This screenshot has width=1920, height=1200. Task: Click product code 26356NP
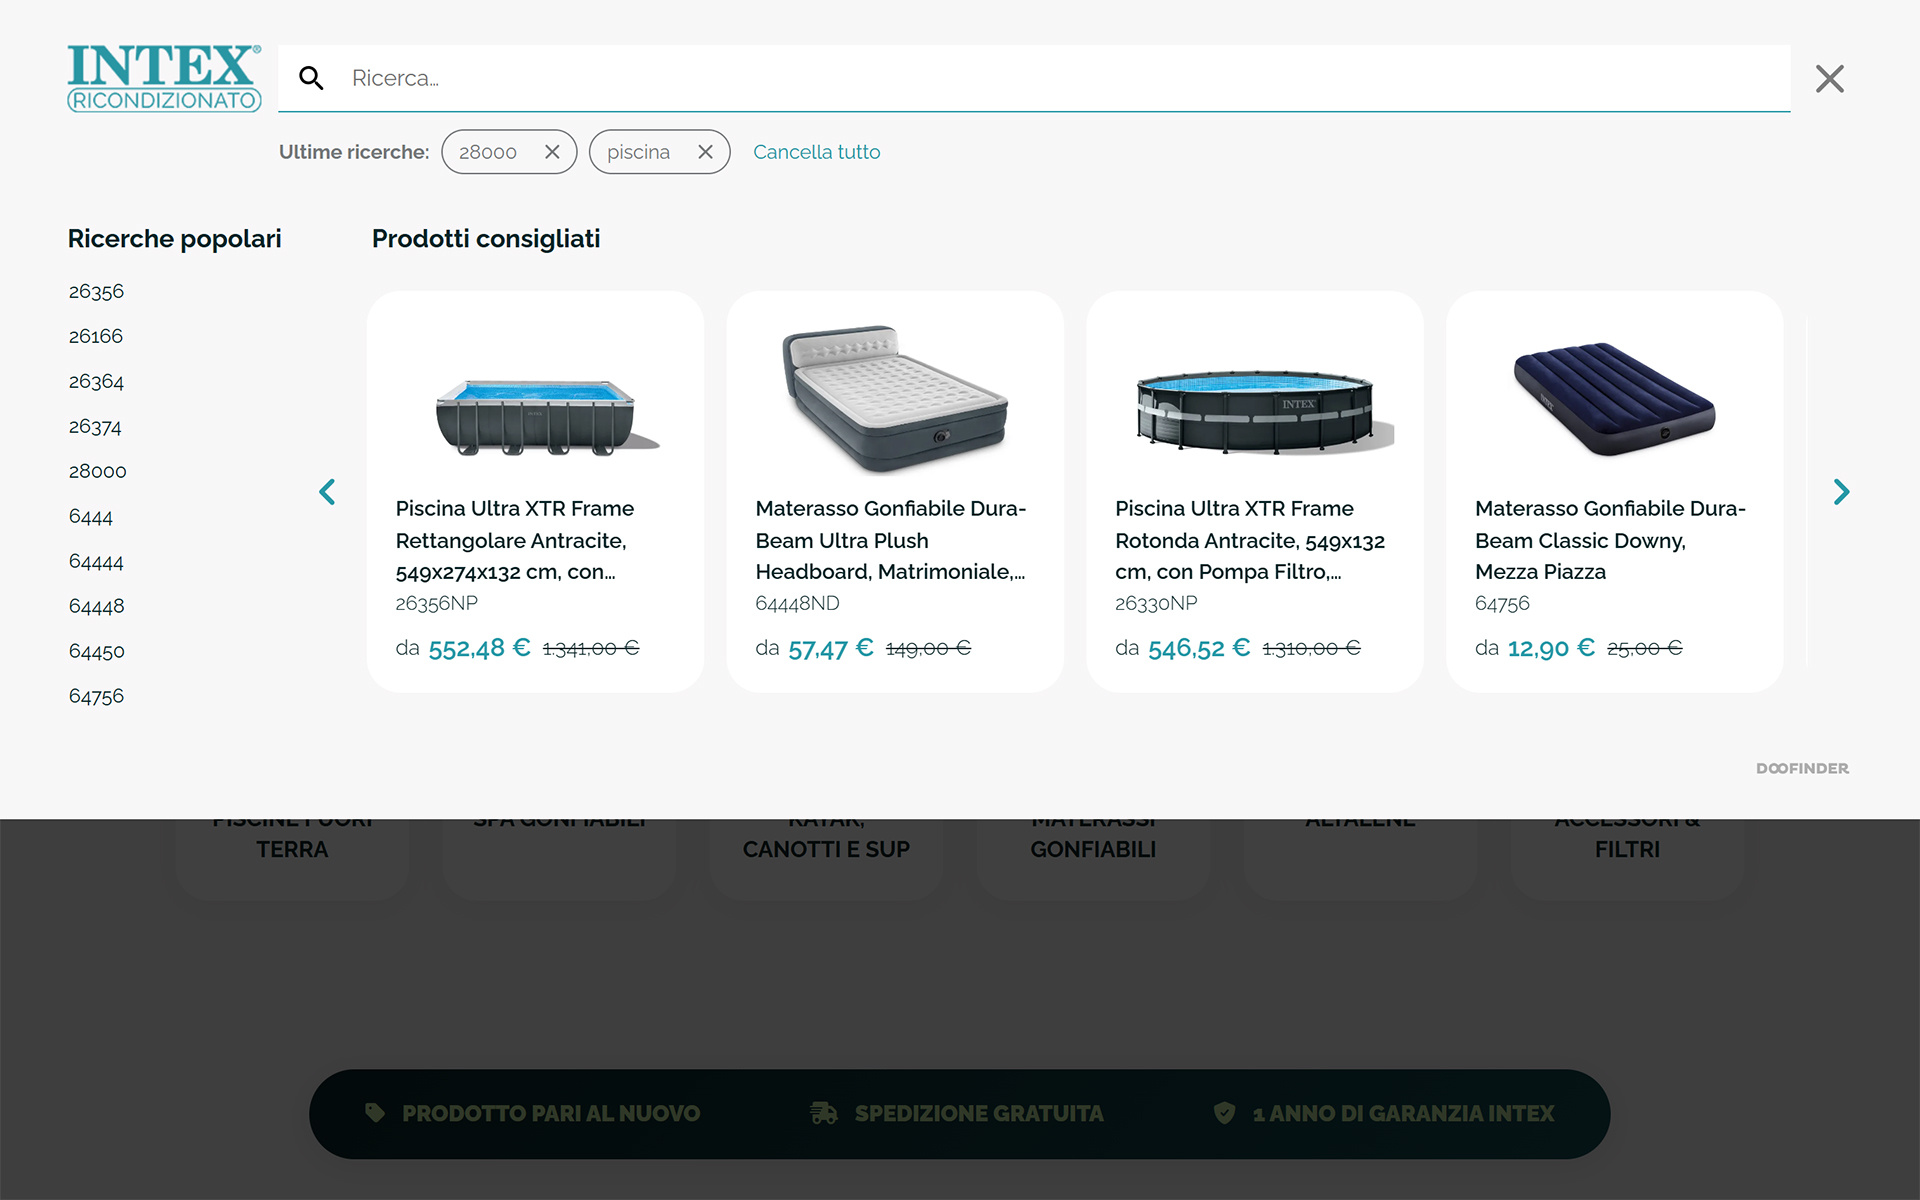pos(436,604)
